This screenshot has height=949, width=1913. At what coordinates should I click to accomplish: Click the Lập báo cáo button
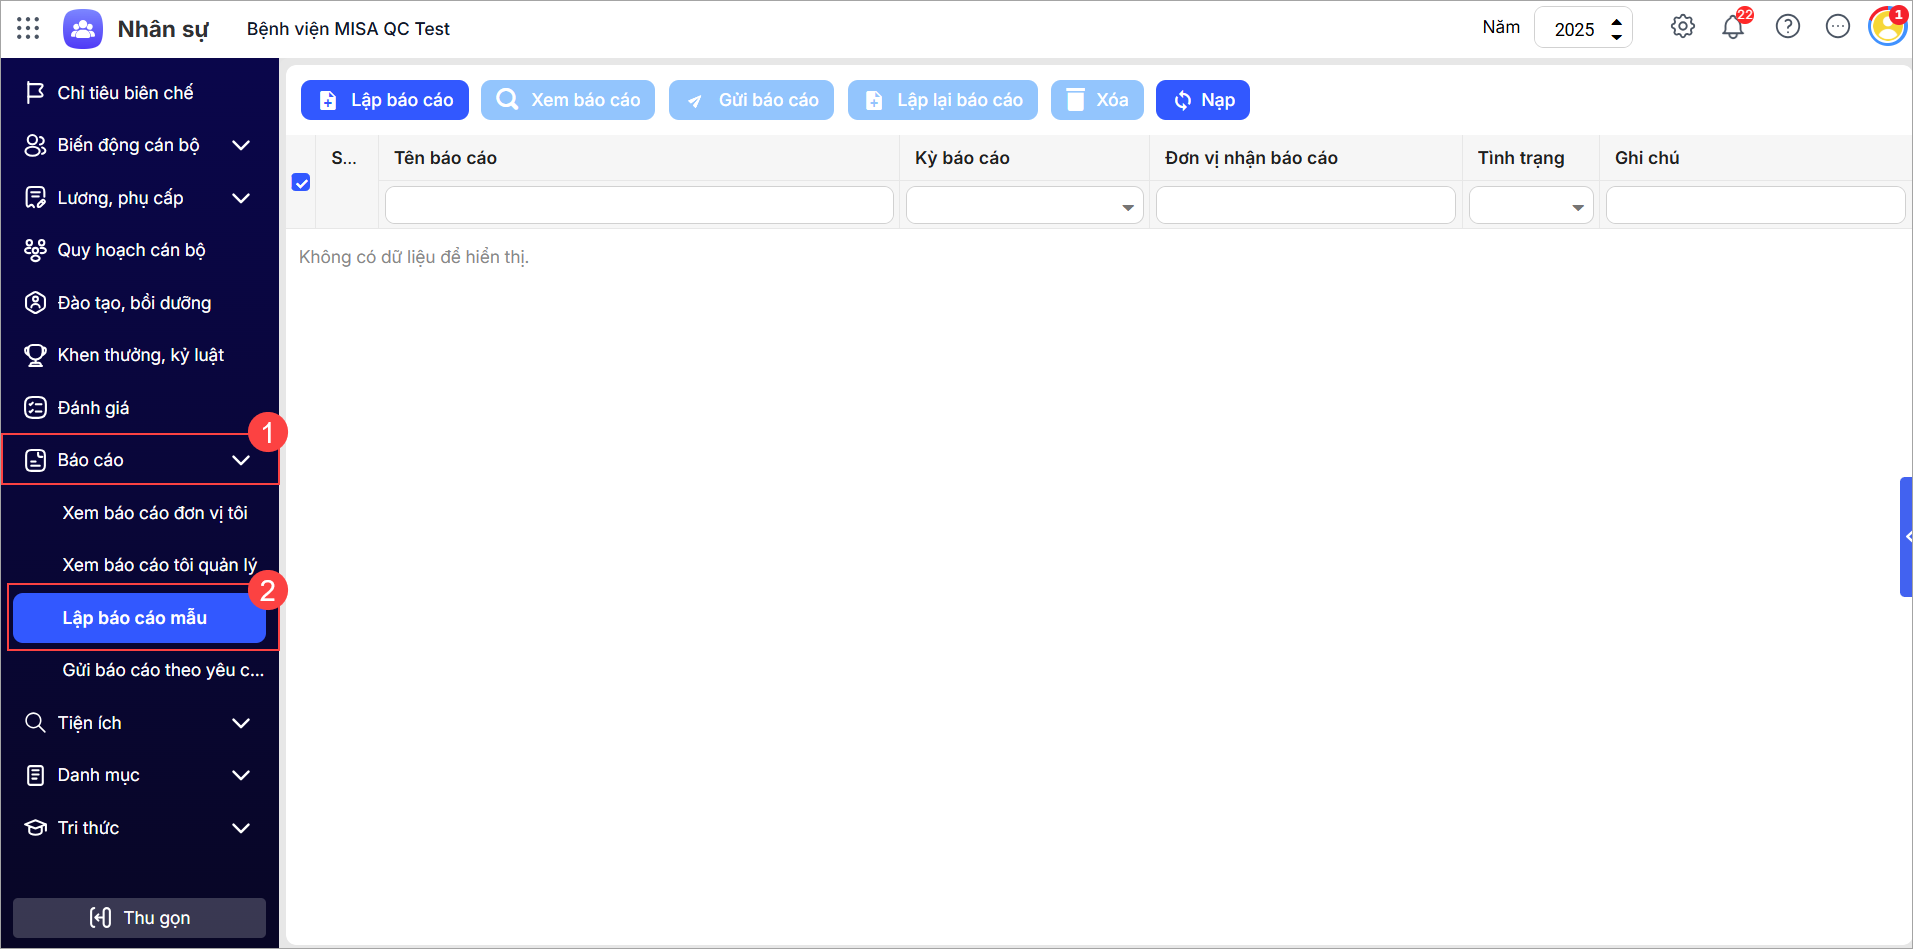coord(385,100)
